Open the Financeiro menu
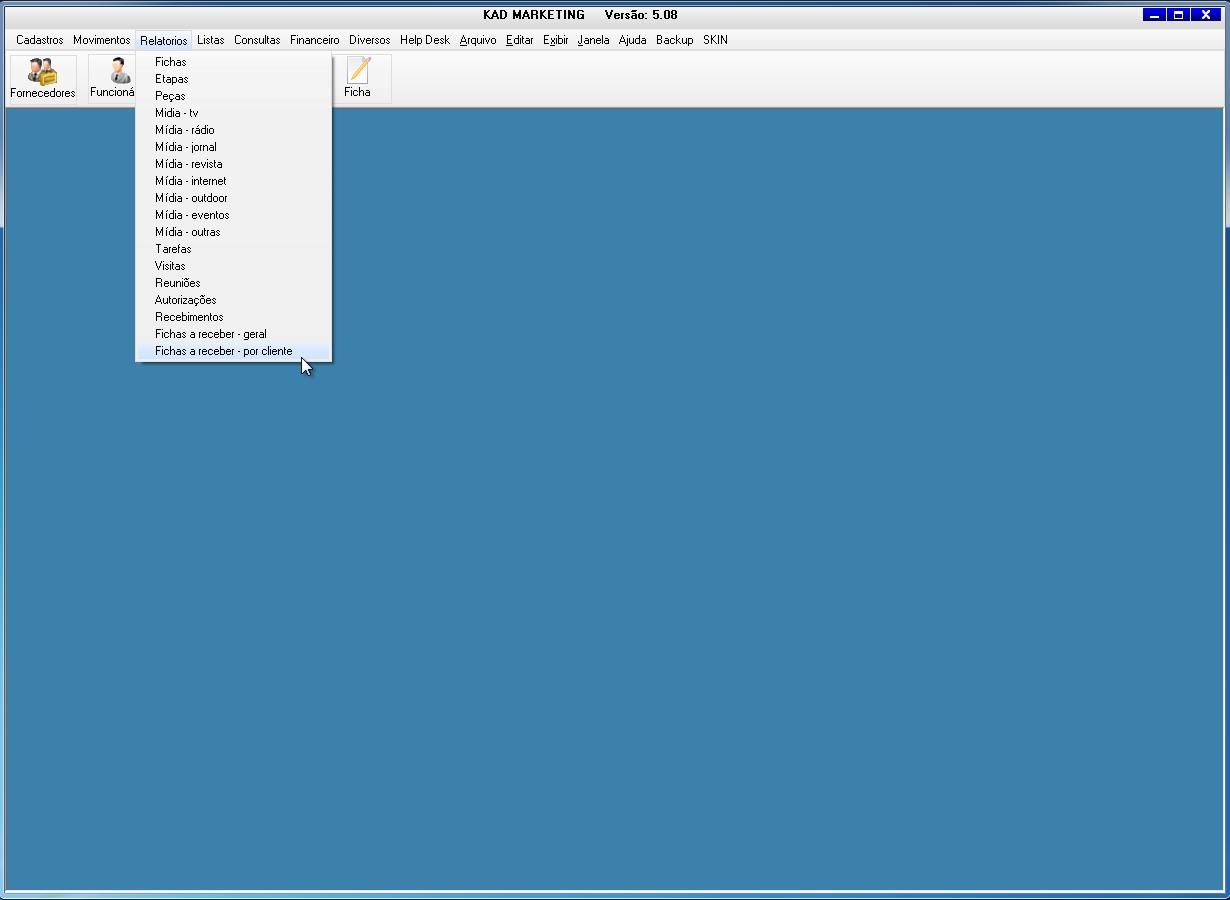Viewport: 1230px width, 900px height. 315,40
